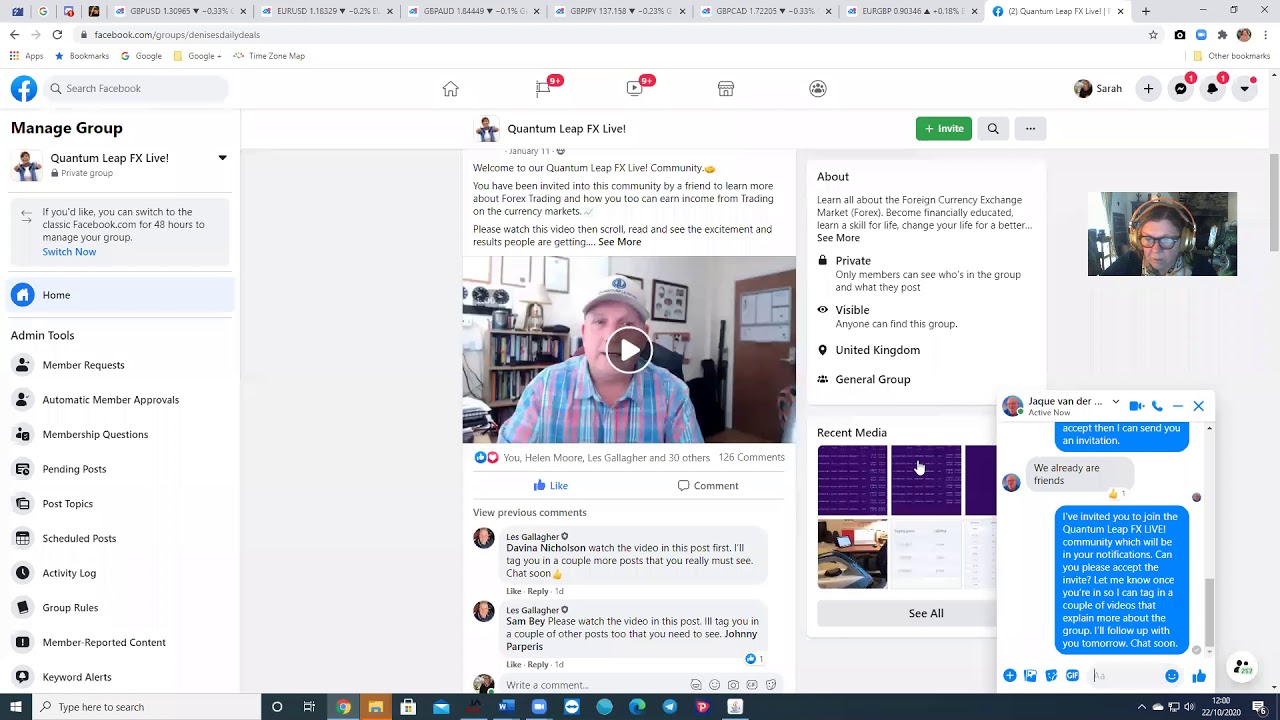
Task: Open the group's three-dot more options
Action: point(1030,128)
